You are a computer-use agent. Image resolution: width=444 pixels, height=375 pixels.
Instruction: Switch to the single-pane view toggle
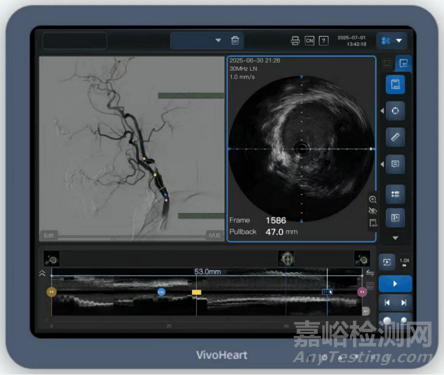tap(387, 63)
